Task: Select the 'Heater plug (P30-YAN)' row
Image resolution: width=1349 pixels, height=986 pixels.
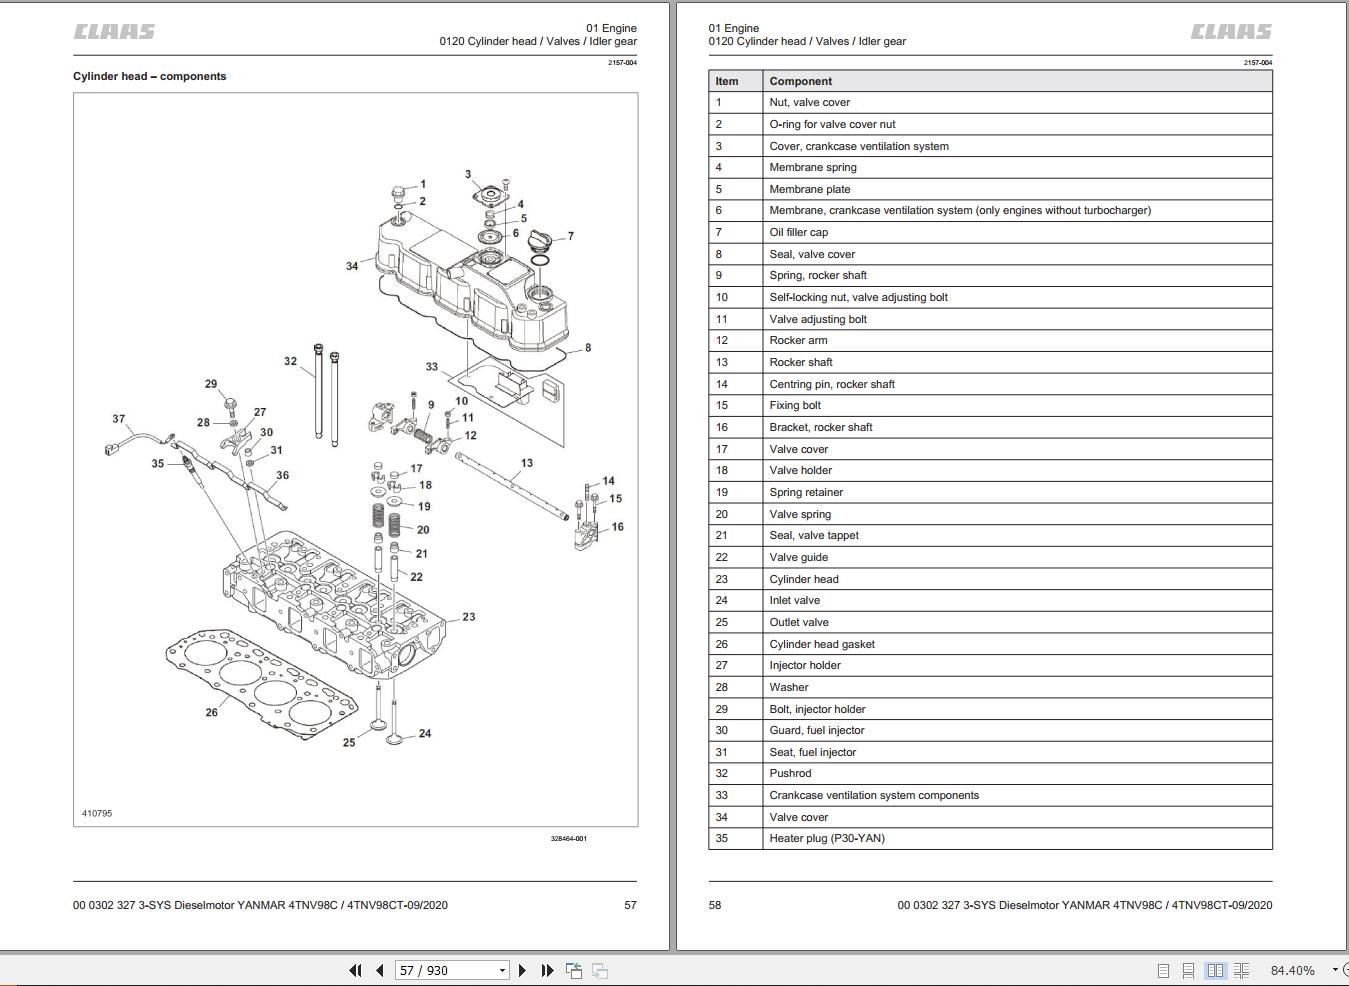Action: click(x=990, y=838)
